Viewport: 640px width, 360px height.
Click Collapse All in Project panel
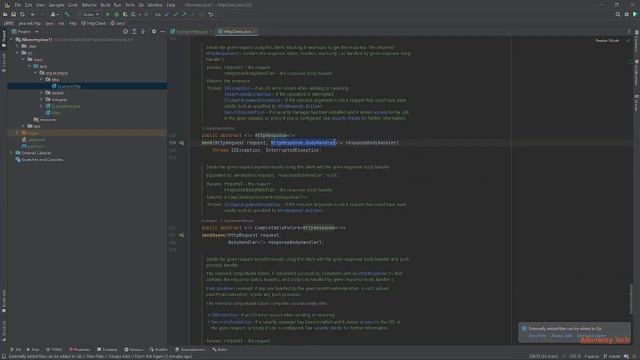(x=143, y=31)
